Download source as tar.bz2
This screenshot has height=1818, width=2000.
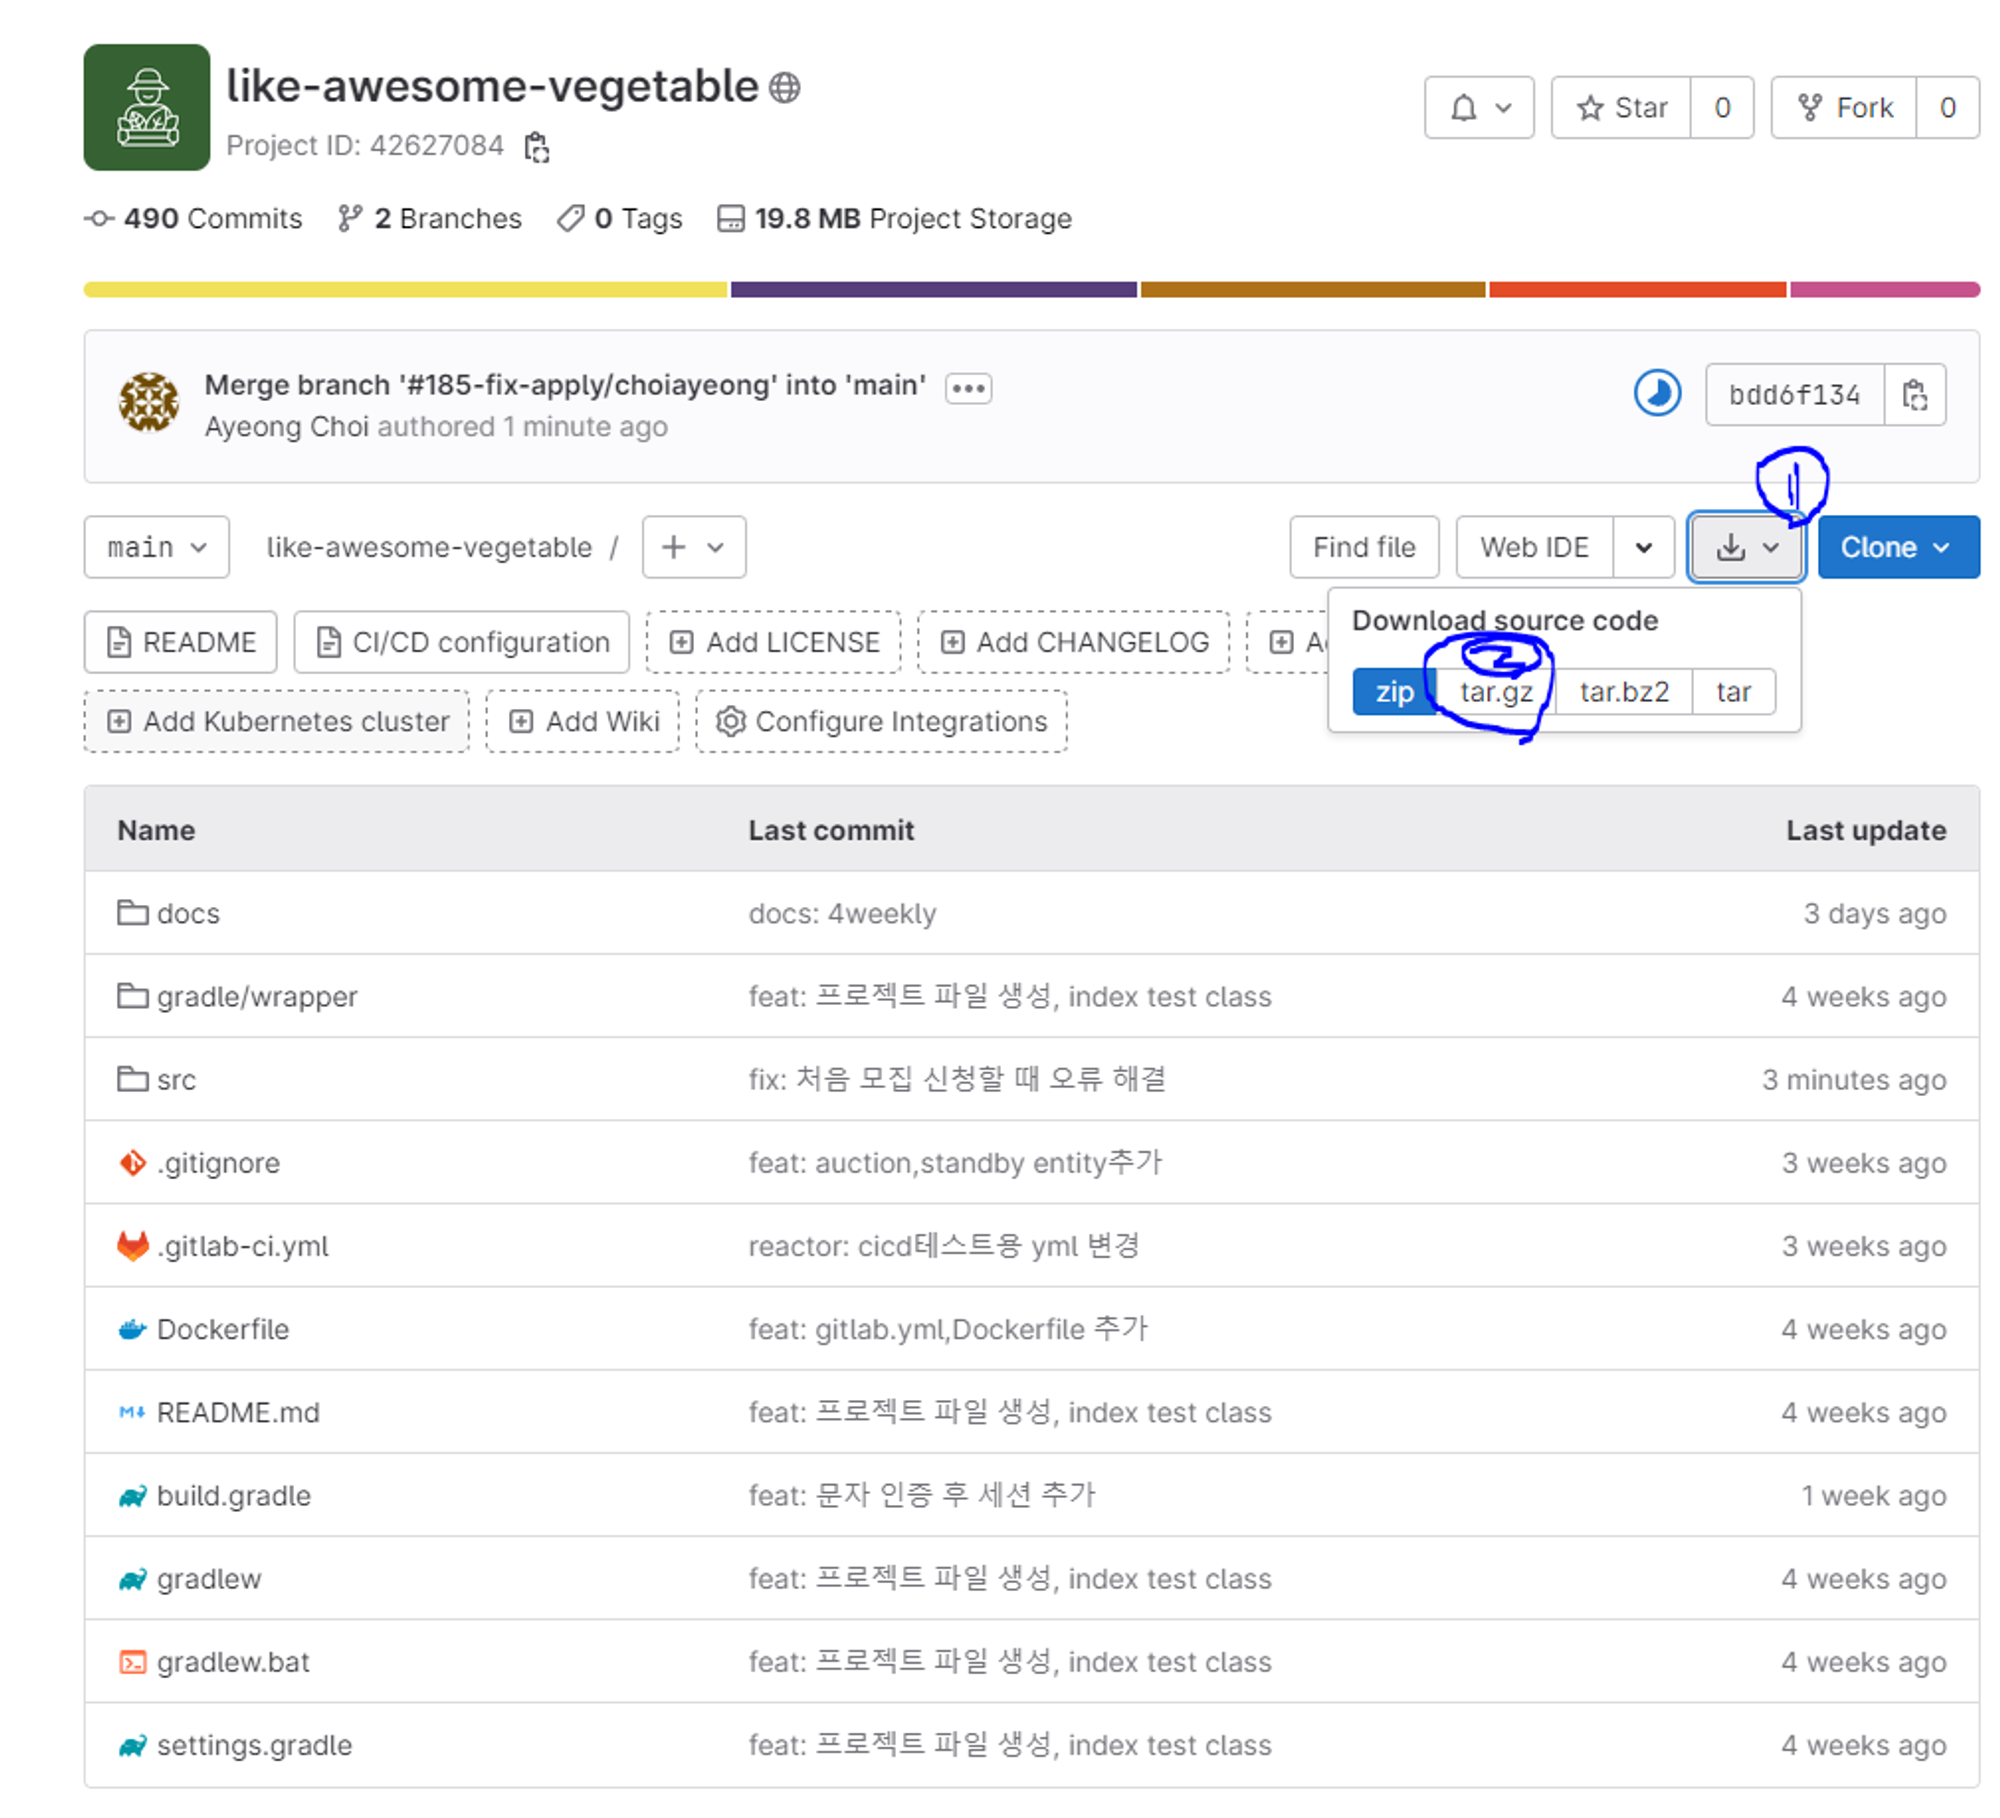[x=1623, y=692]
